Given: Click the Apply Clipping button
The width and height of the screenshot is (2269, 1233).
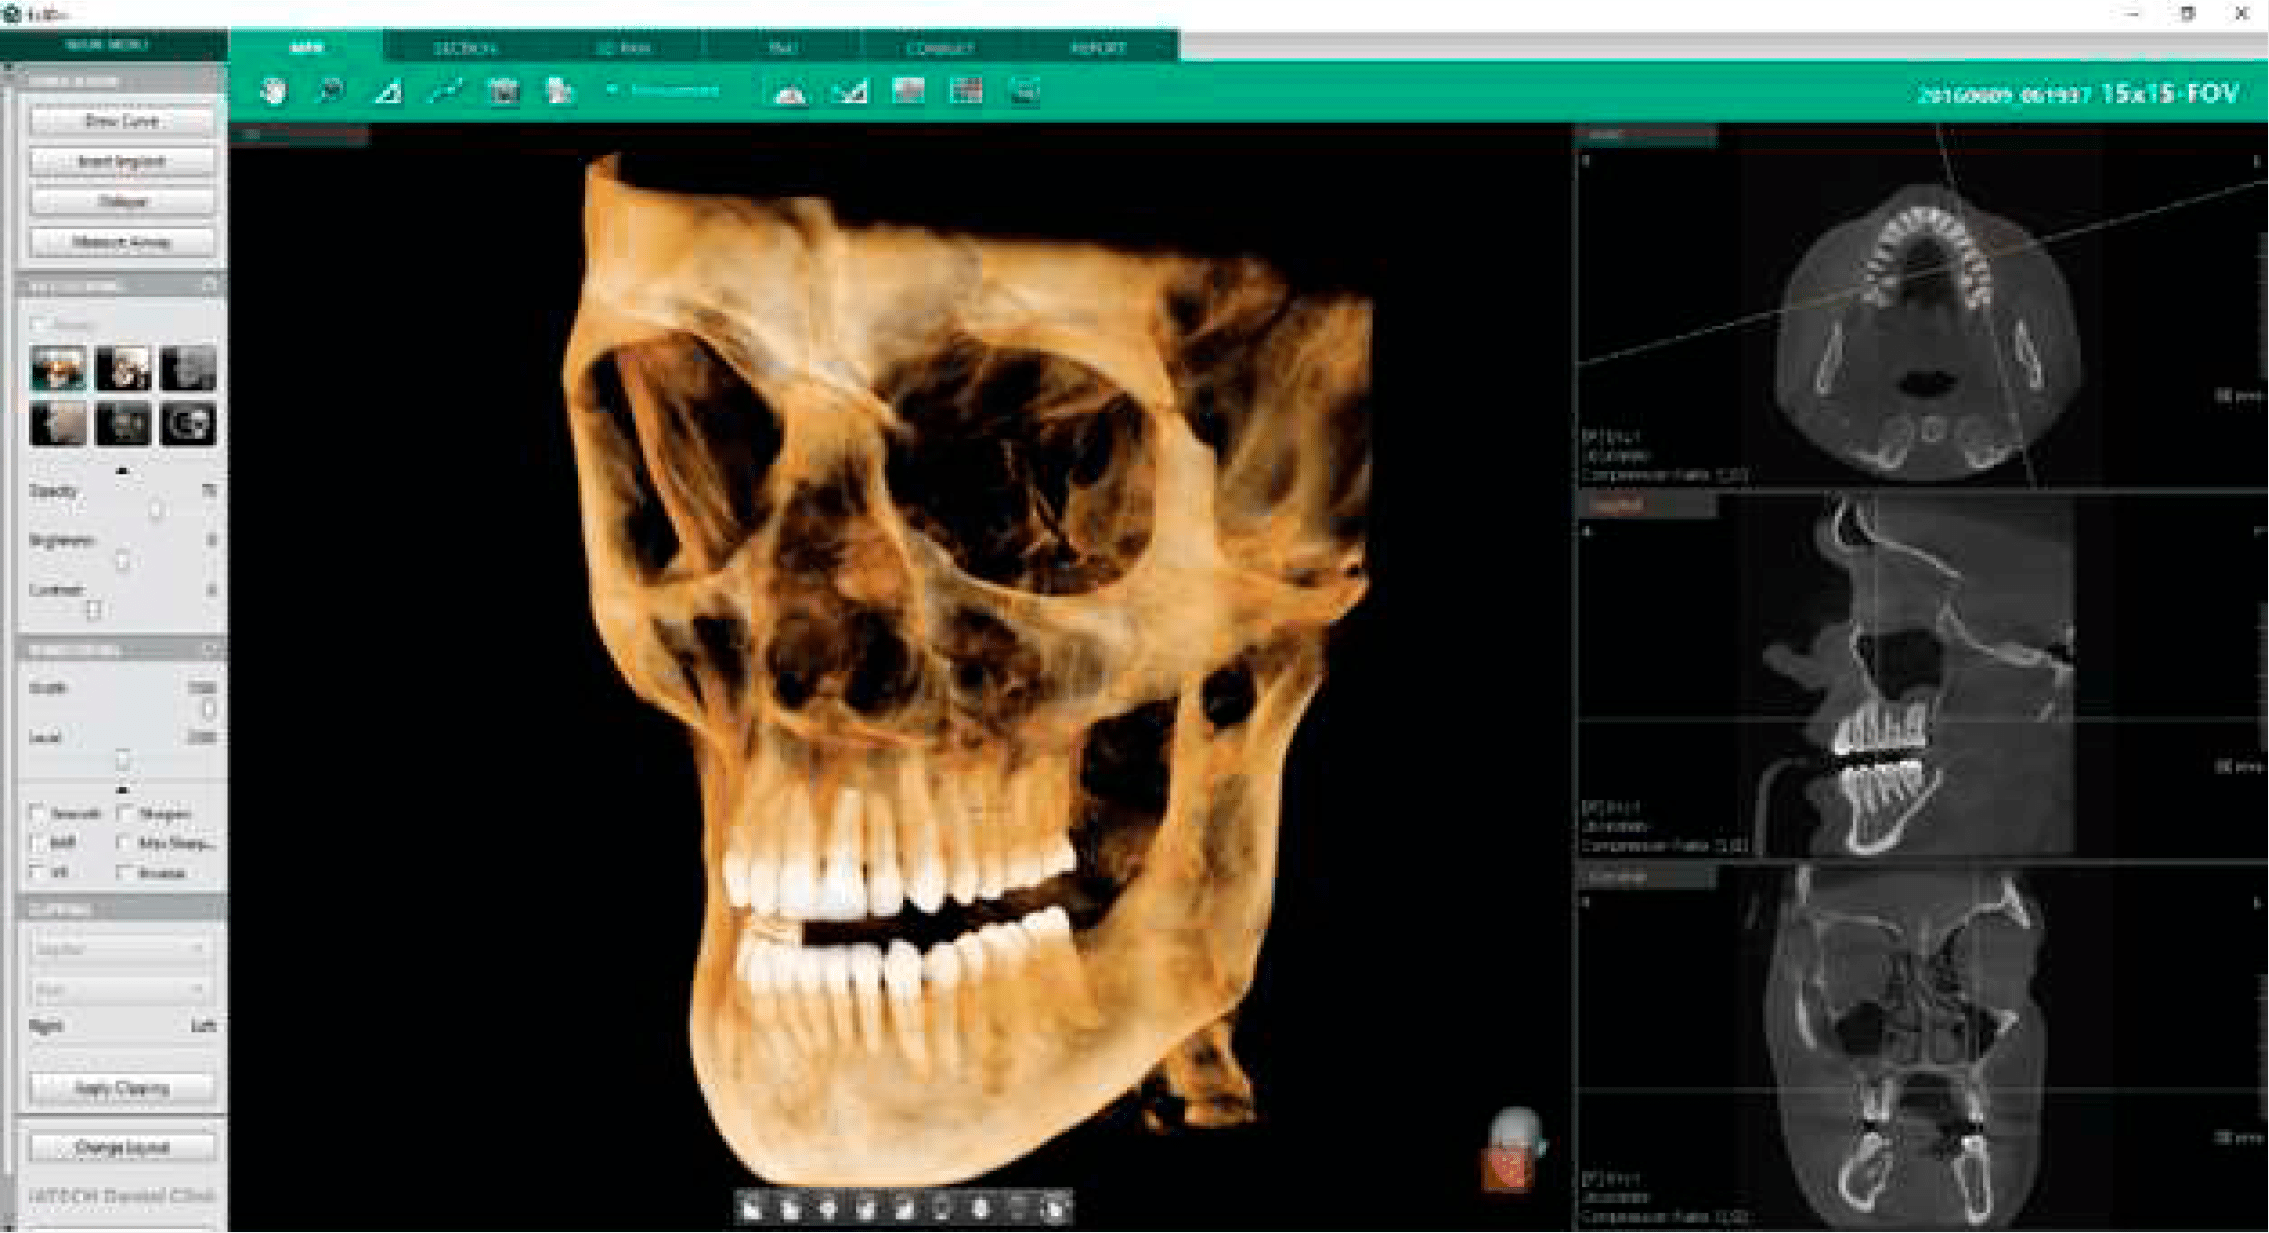Looking at the screenshot, I should (122, 1087).
